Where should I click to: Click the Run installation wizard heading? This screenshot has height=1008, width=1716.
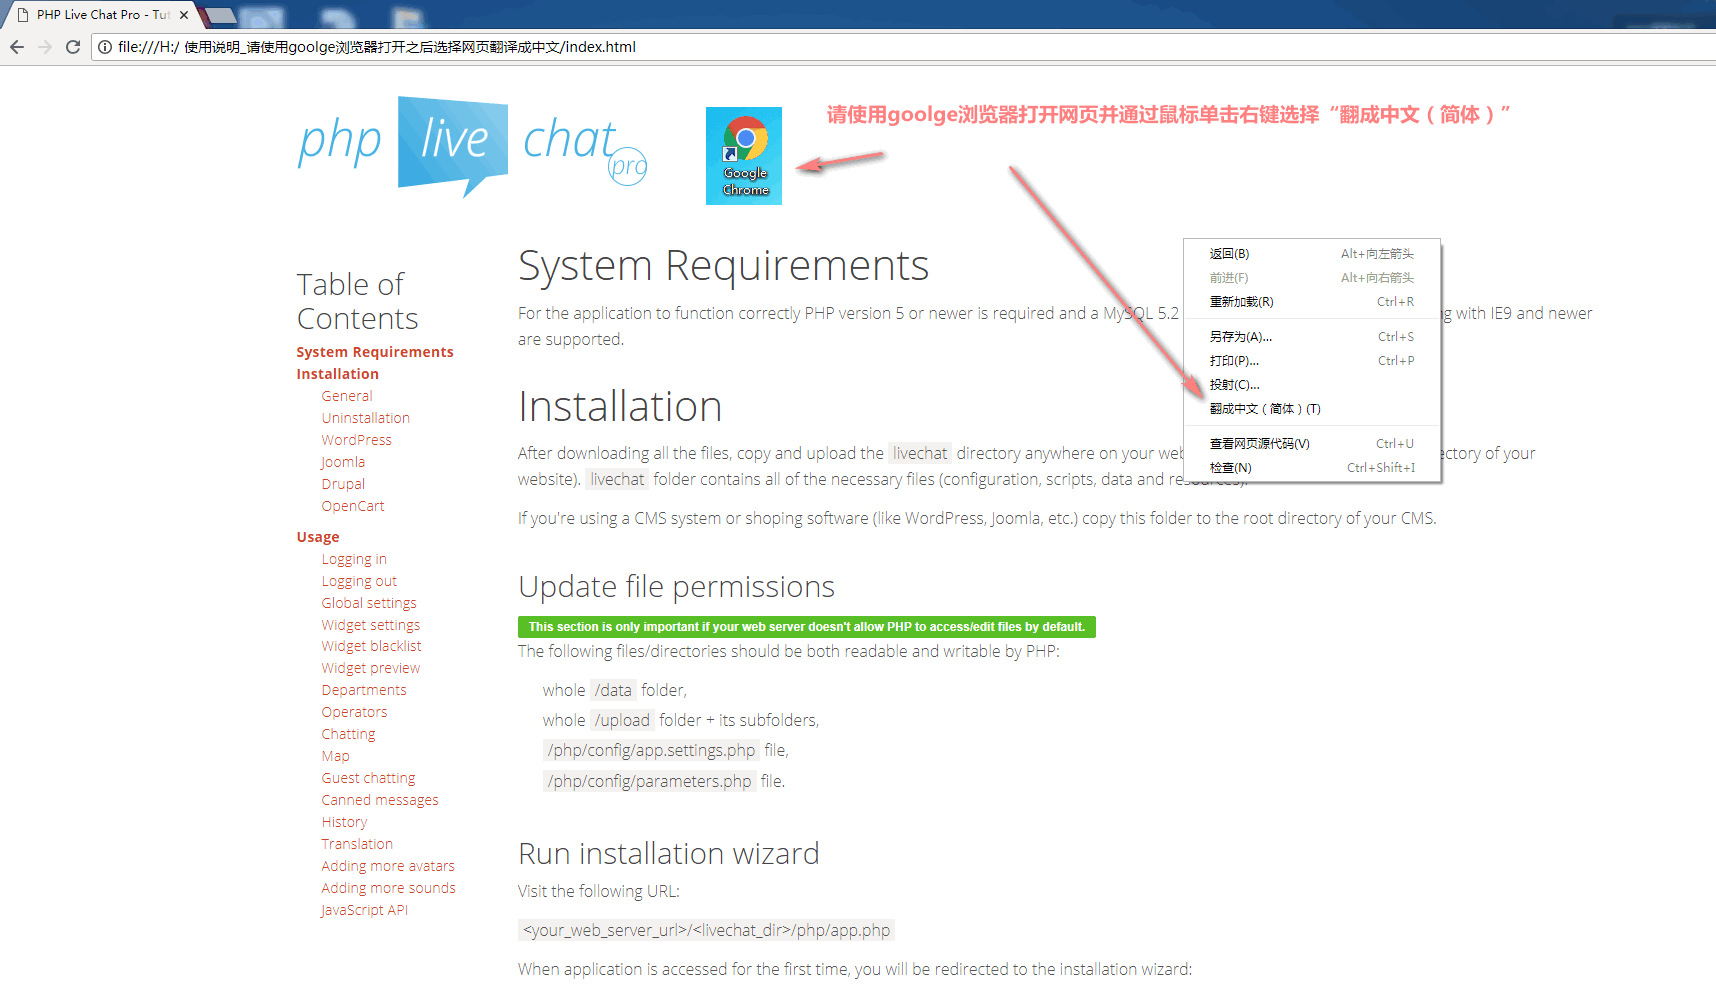click(x=668, y=854)
